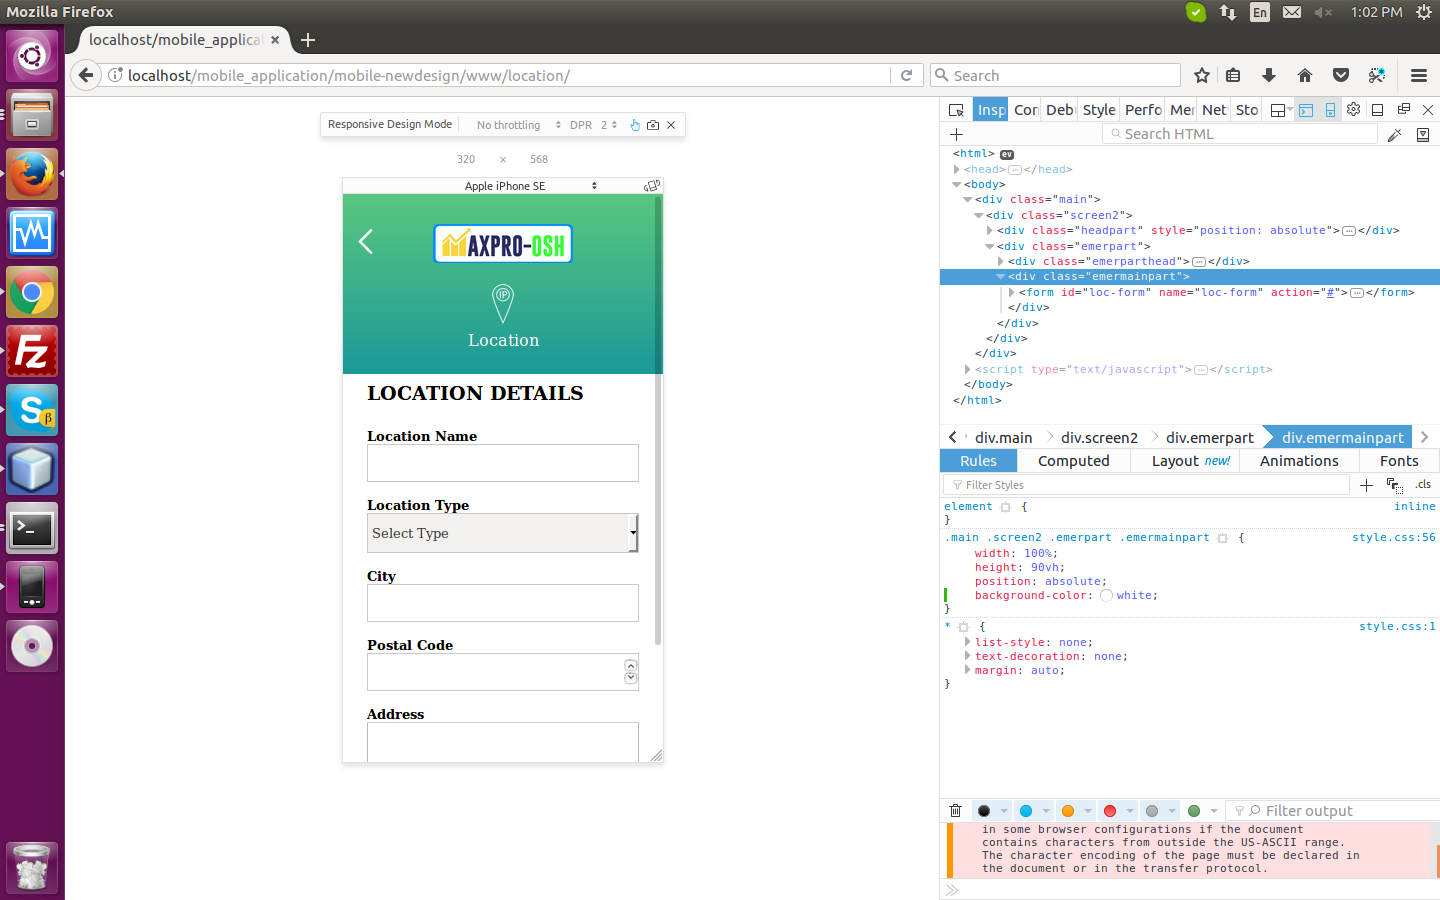Expand the div class headpart node
Image resolution: width=1440 pixels, height=900 pixels.
[990, 231]
